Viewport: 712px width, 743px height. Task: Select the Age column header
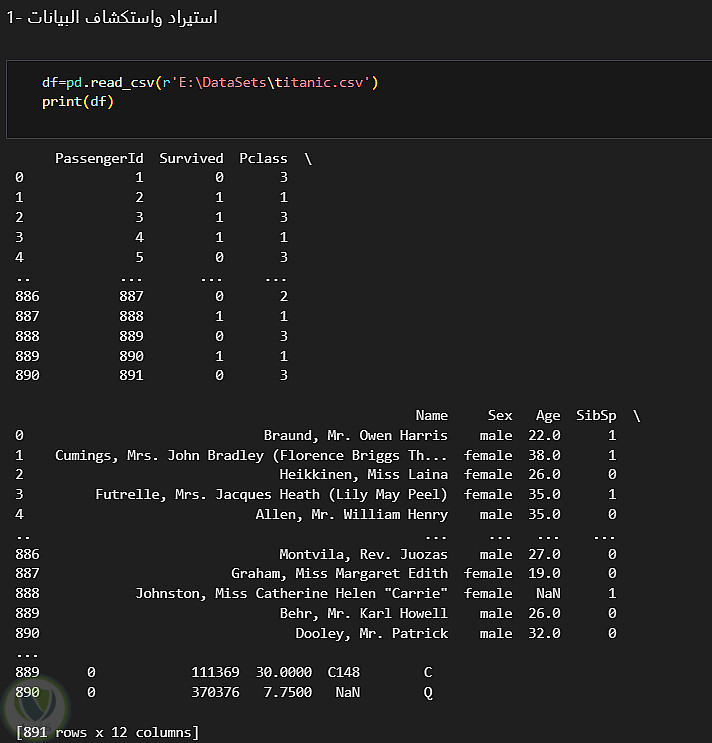[548, 415]
